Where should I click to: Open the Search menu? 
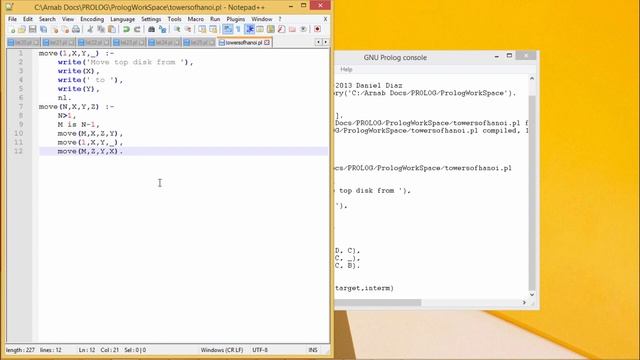(x=47, y=19)
